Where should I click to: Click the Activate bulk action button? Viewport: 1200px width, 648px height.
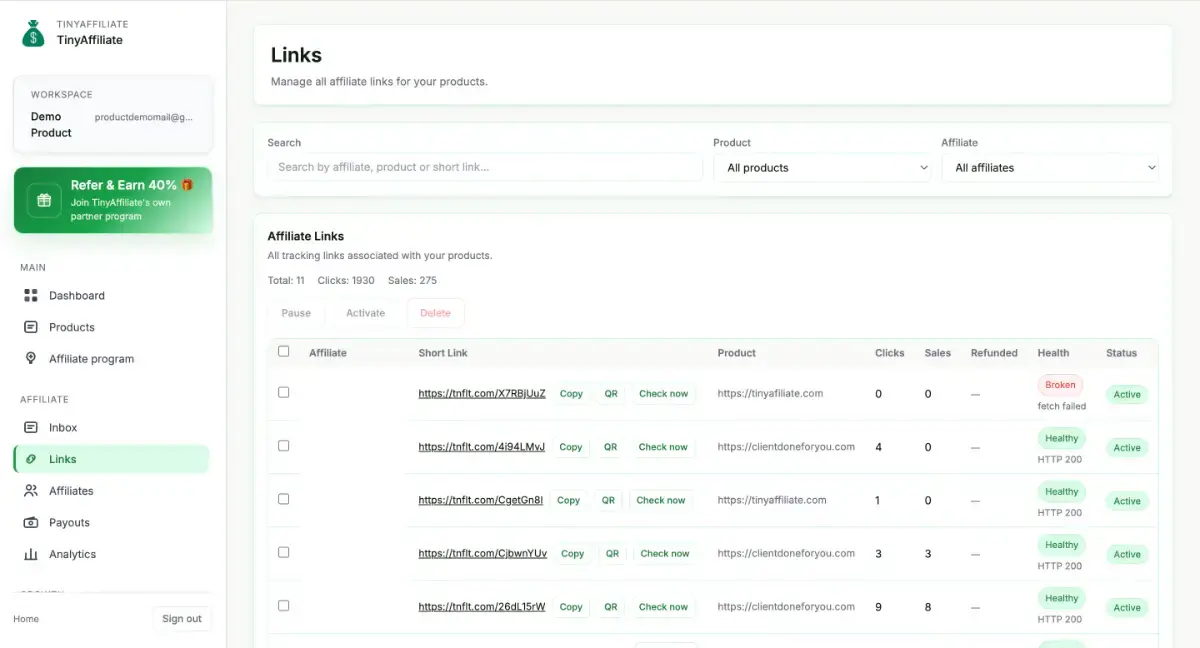365,313
